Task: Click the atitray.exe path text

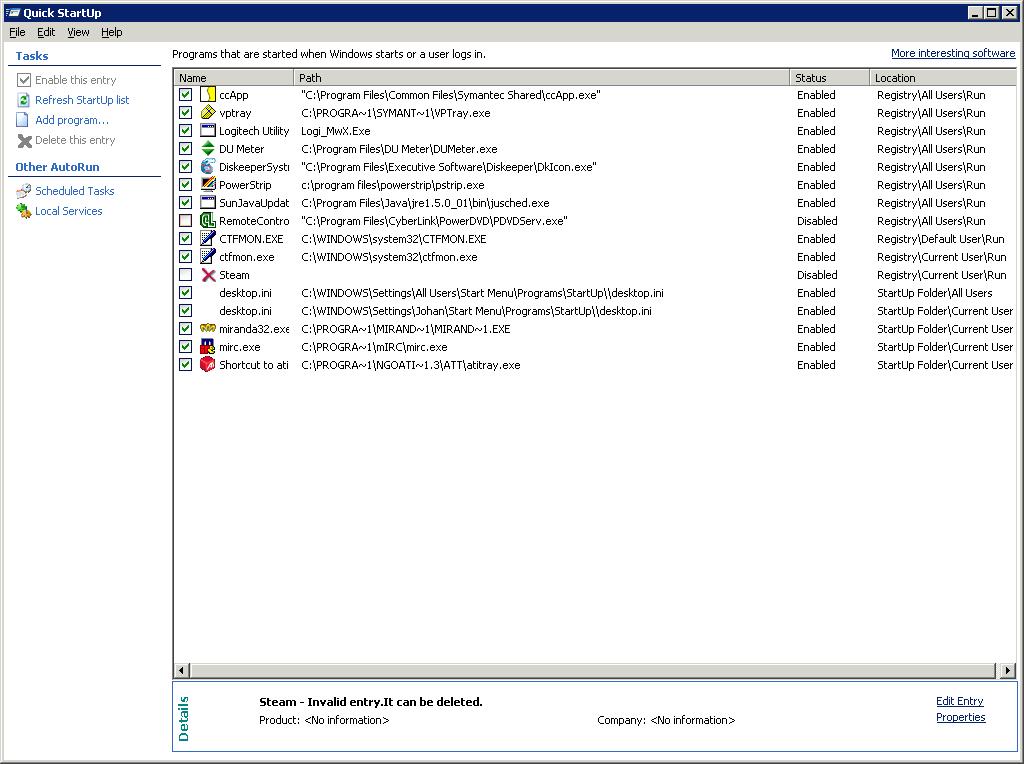Action: point(411,364)
